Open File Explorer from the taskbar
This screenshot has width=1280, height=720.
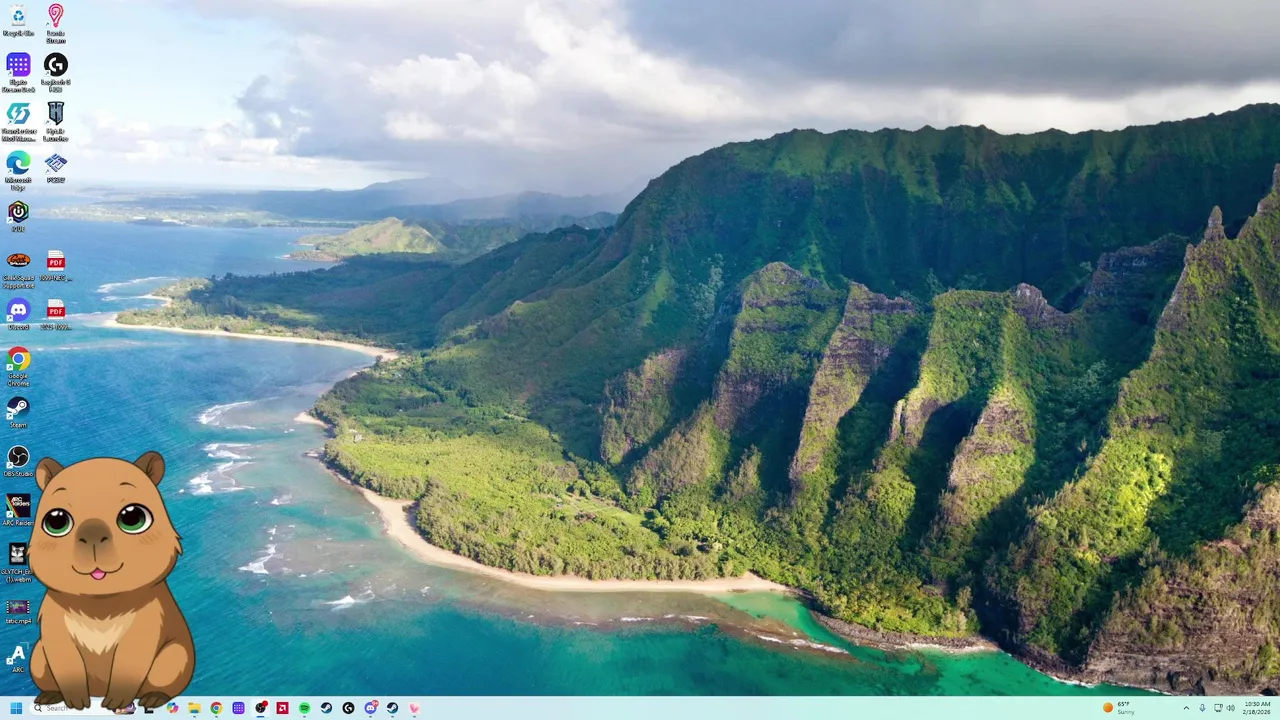[x=194, y=708]
